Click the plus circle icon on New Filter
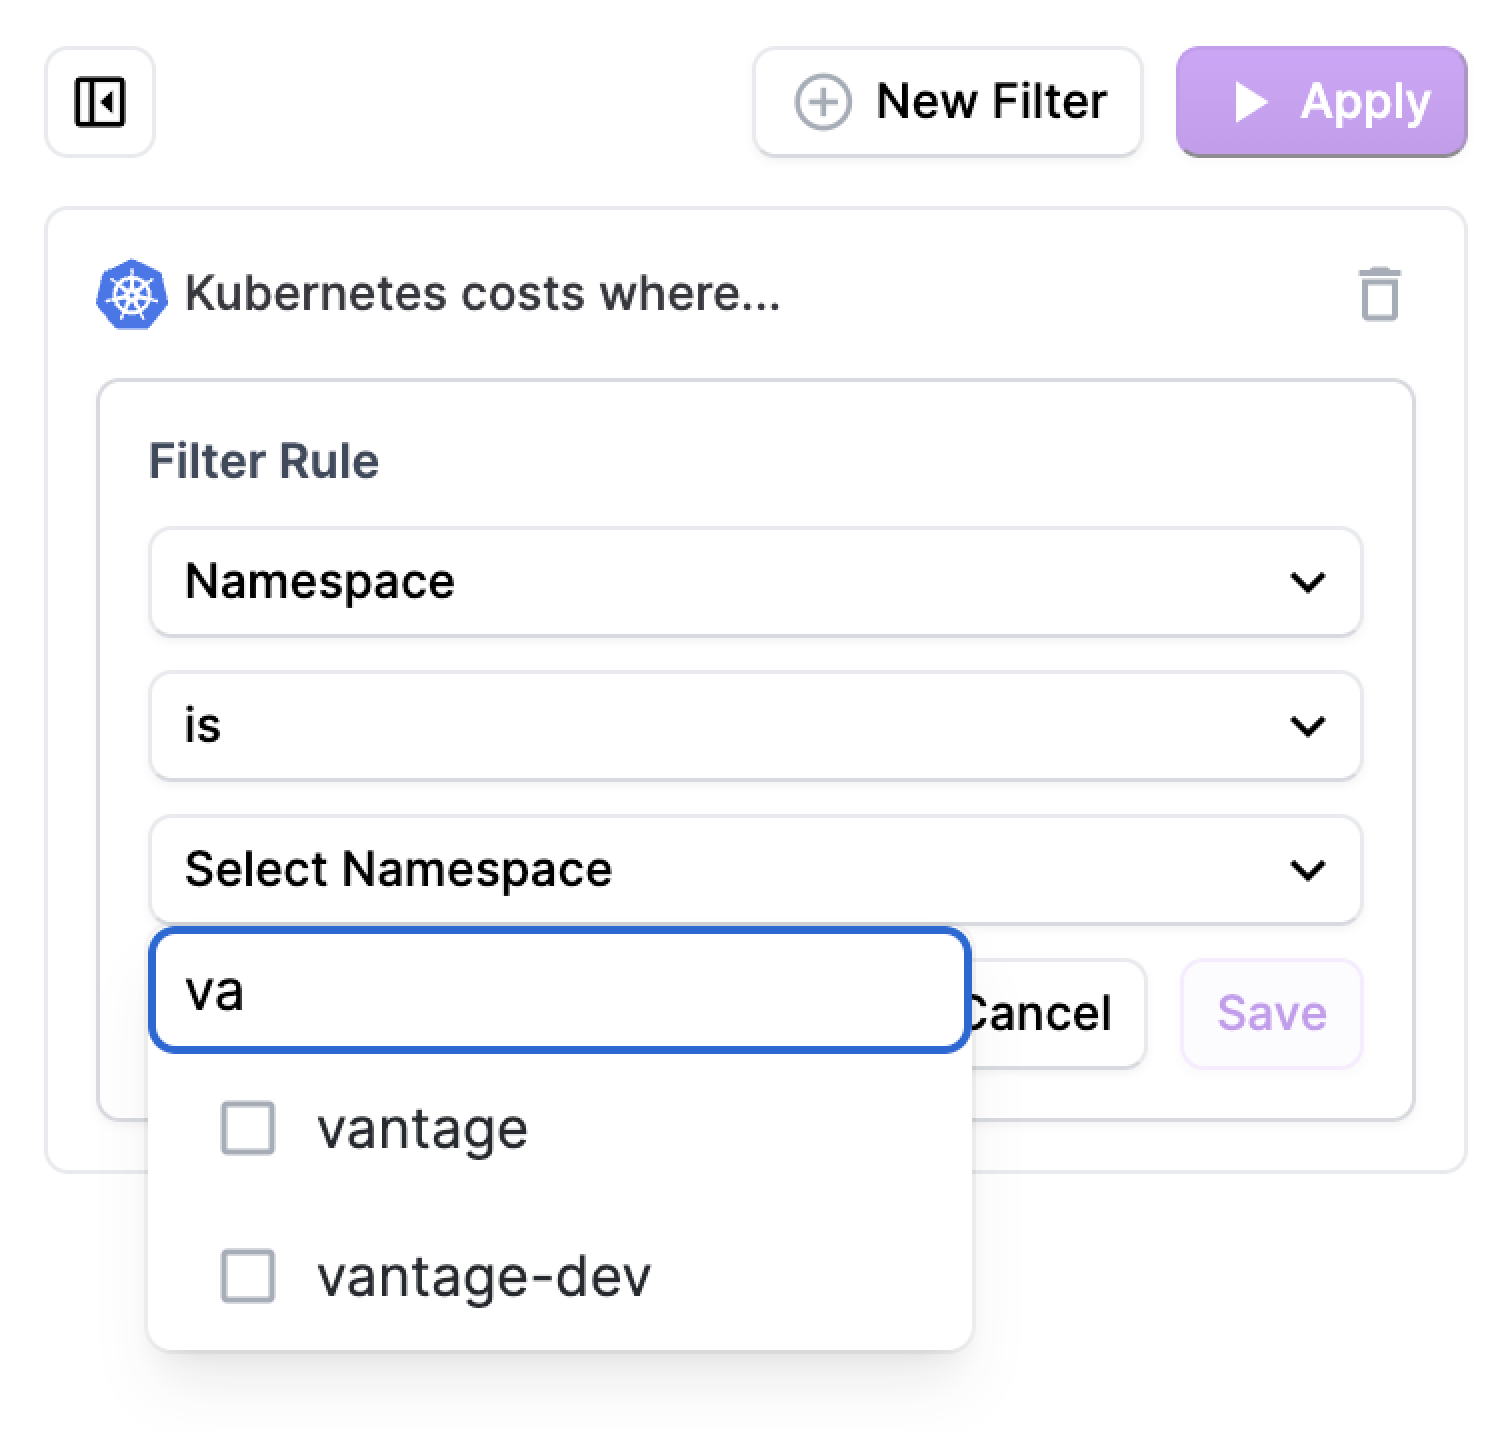This screenshot has height=1430, width=1512. coord(822,102)
